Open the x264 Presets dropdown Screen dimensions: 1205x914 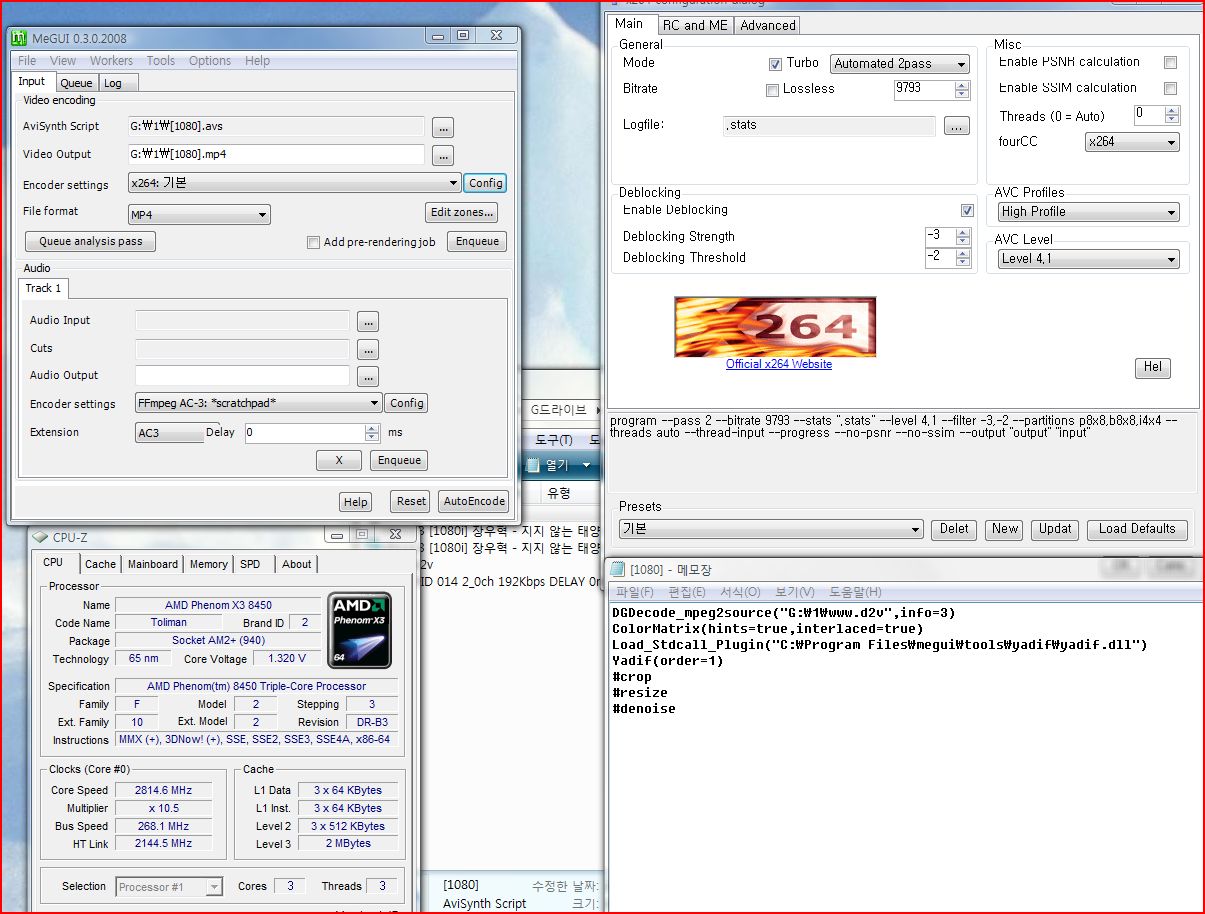[770, 529]
